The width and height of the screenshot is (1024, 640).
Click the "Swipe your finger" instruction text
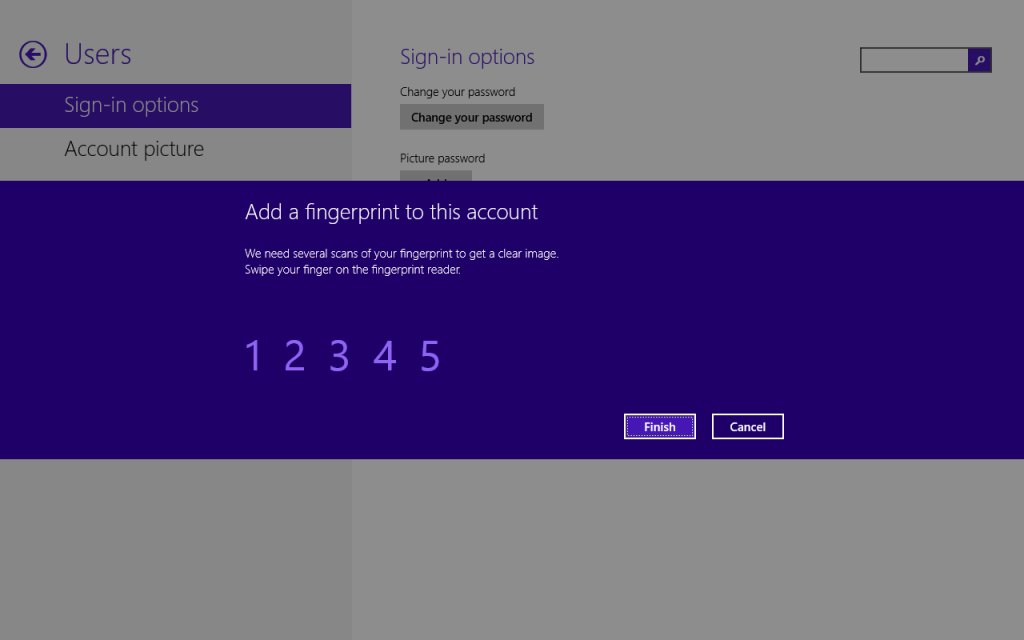tap(352, 270)
